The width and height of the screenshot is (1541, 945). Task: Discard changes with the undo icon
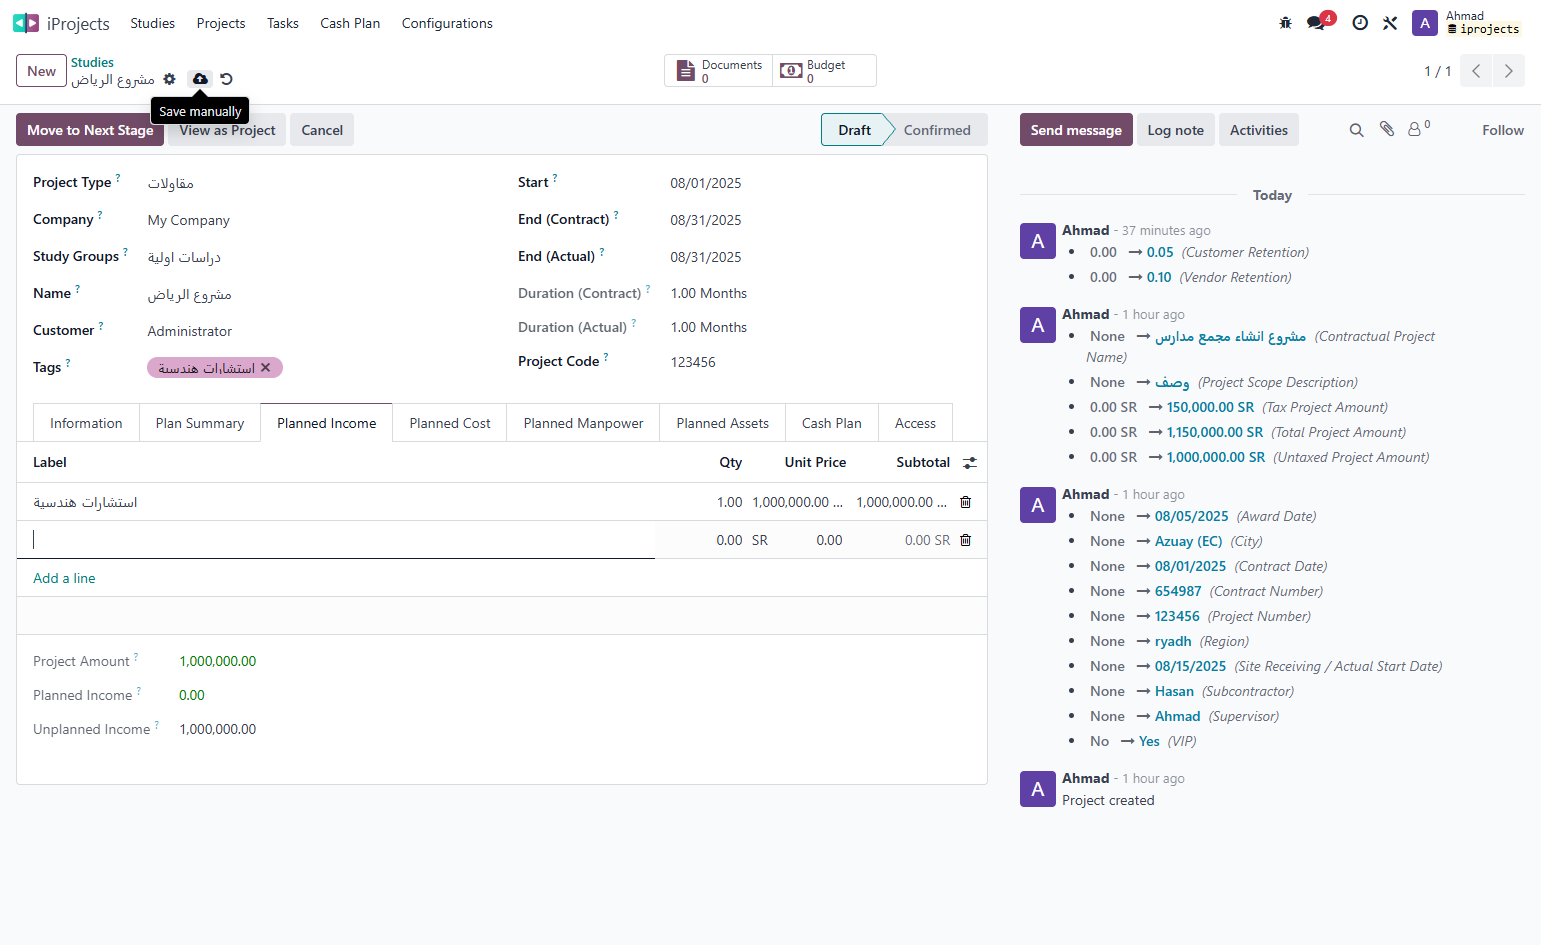tap(226, 79)
